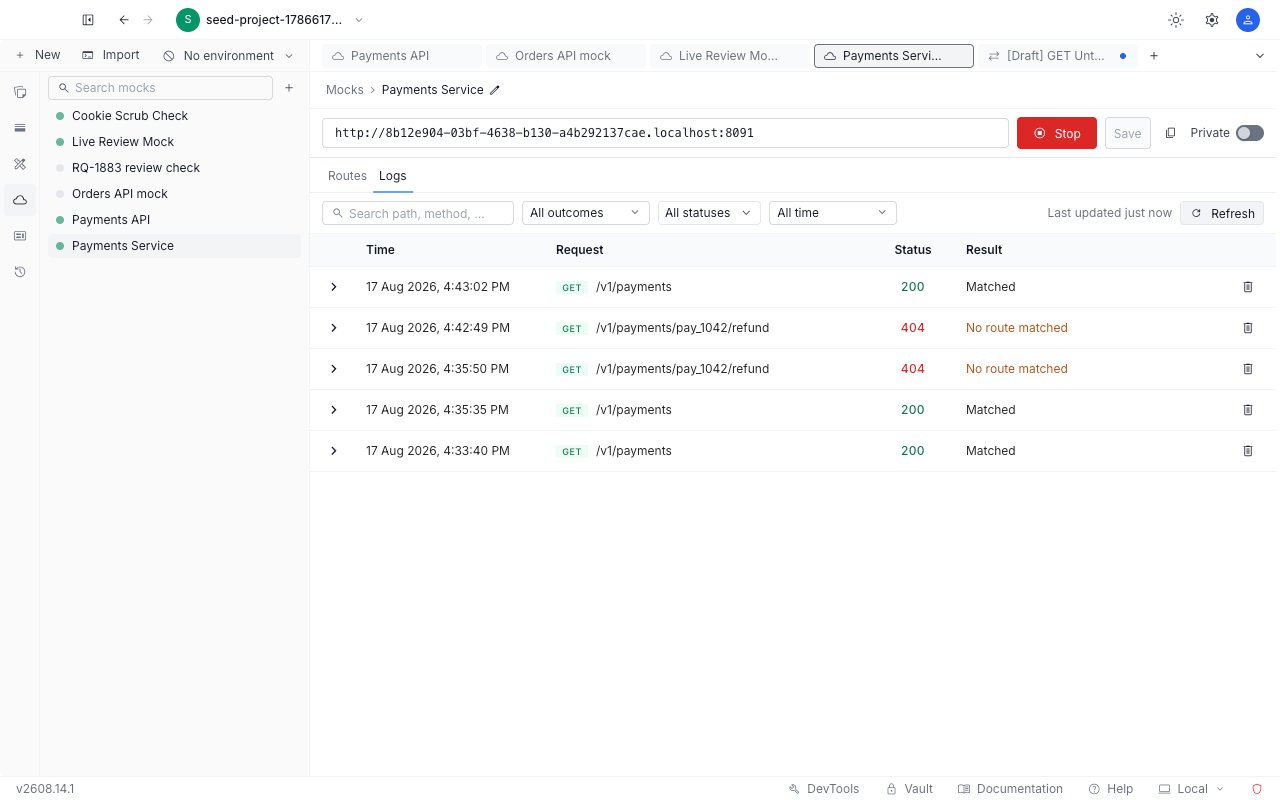
Task: Delete the 4:42:49 PM log entry
Action: (1247, 328)
